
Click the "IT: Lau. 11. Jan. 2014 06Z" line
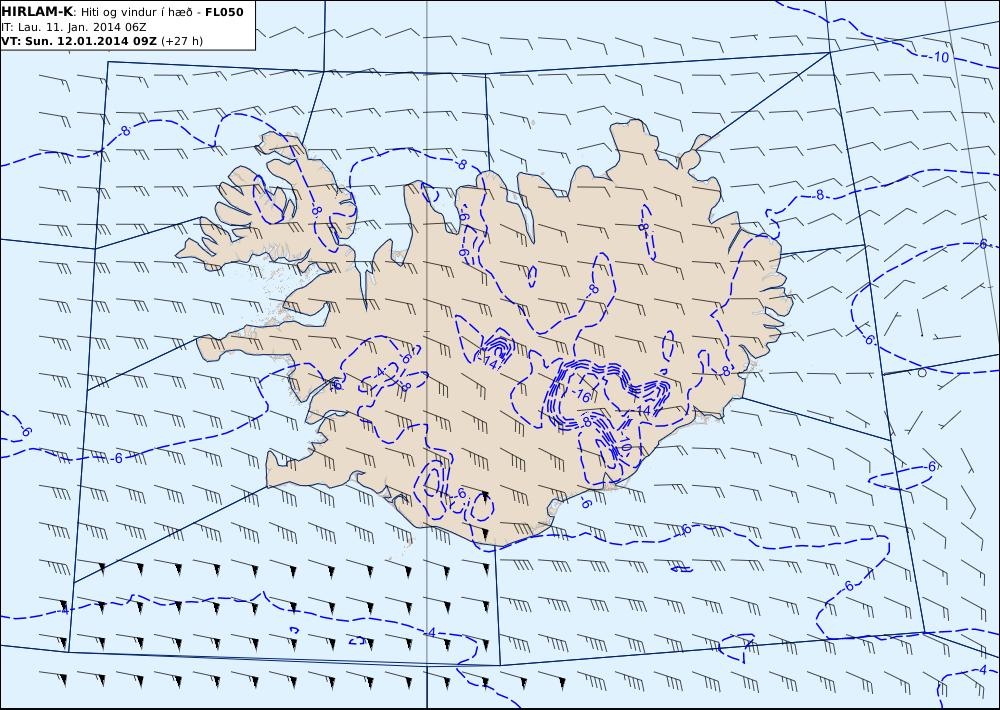(x=74, y=27)
